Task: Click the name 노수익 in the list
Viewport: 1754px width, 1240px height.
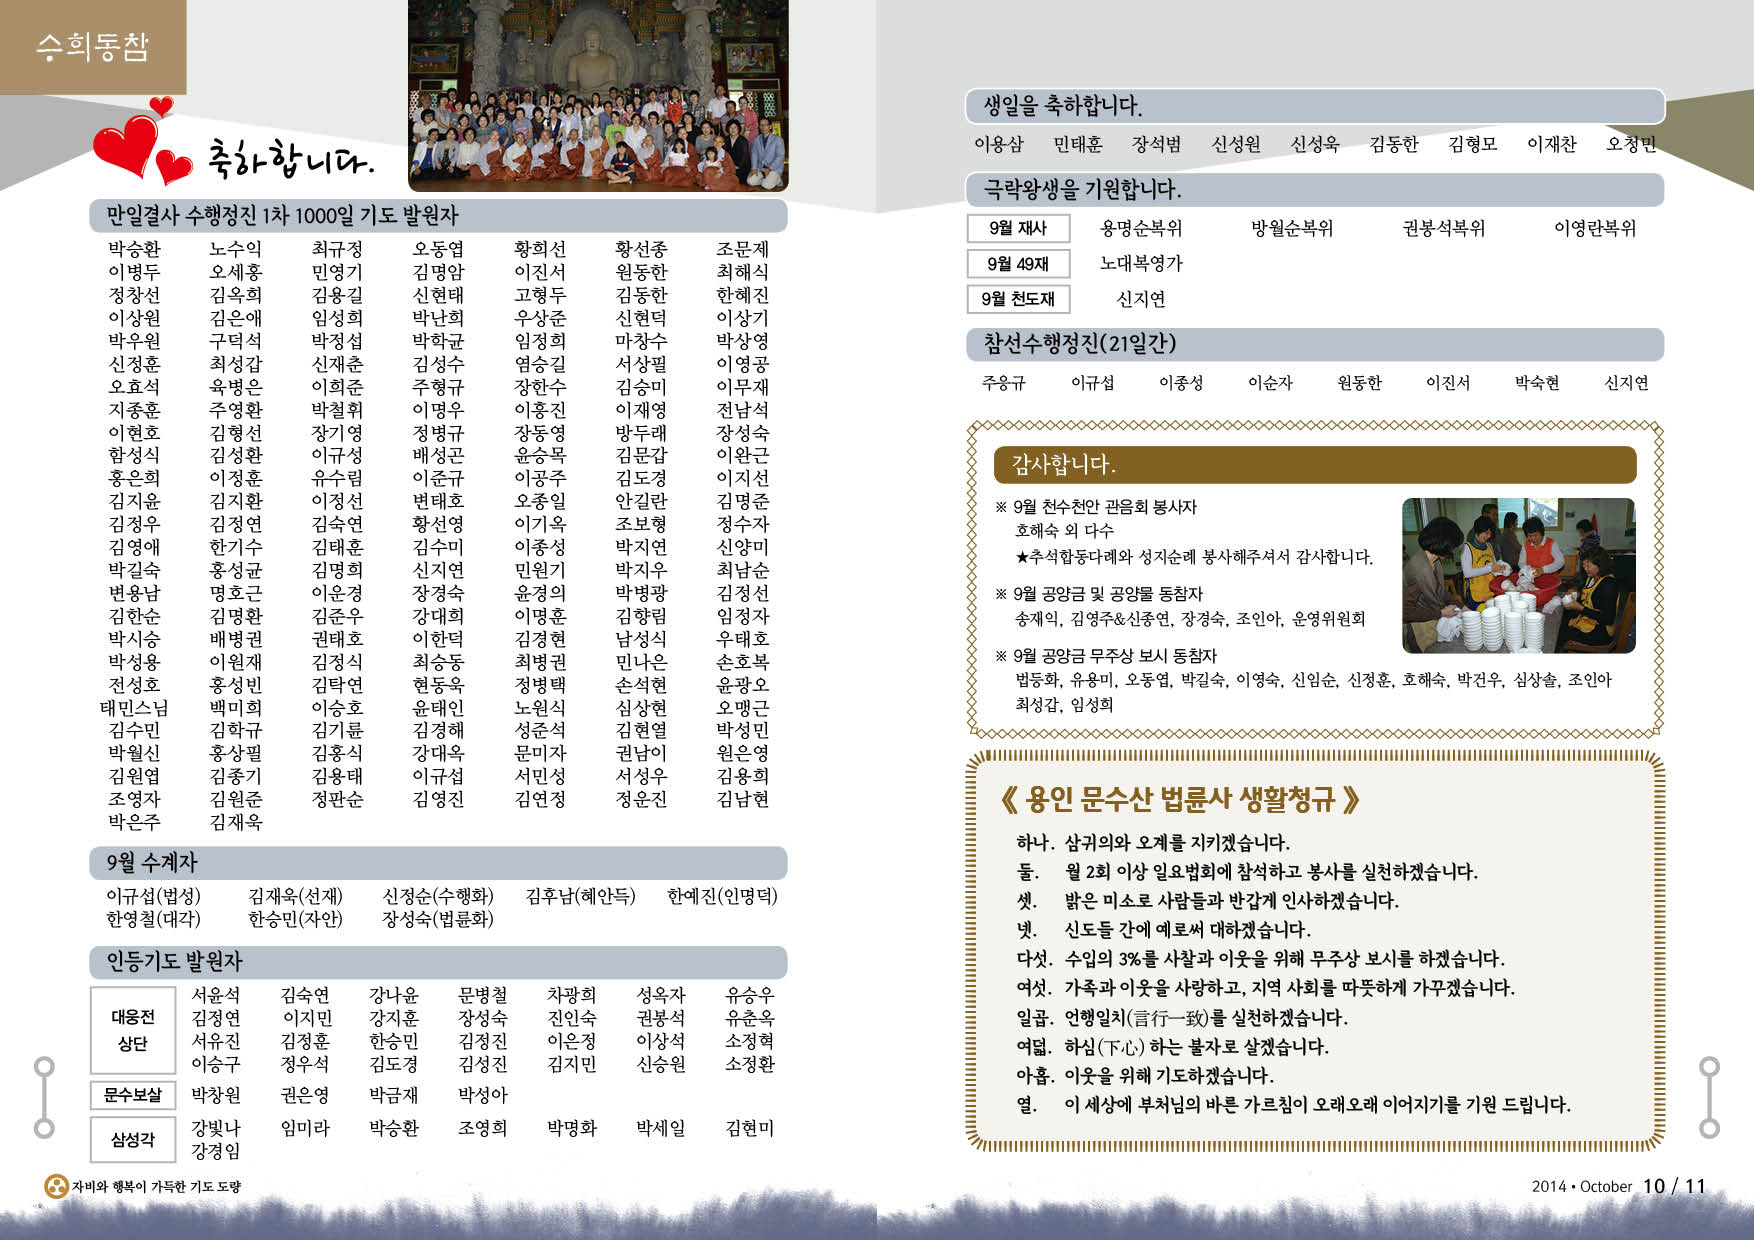Action: tap(235, 249)
